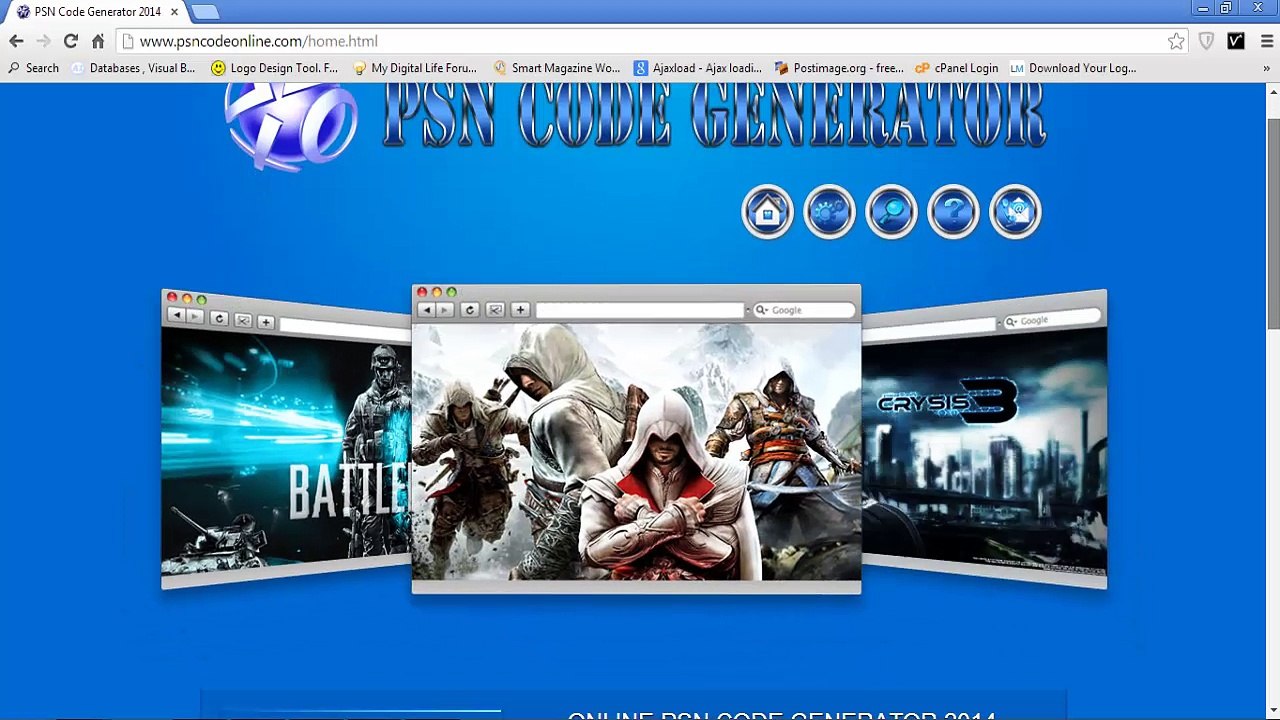Screen dimensions: 1280x720
Task: Open the My Digital Life Forum bookmark
Action: [415, 68]
